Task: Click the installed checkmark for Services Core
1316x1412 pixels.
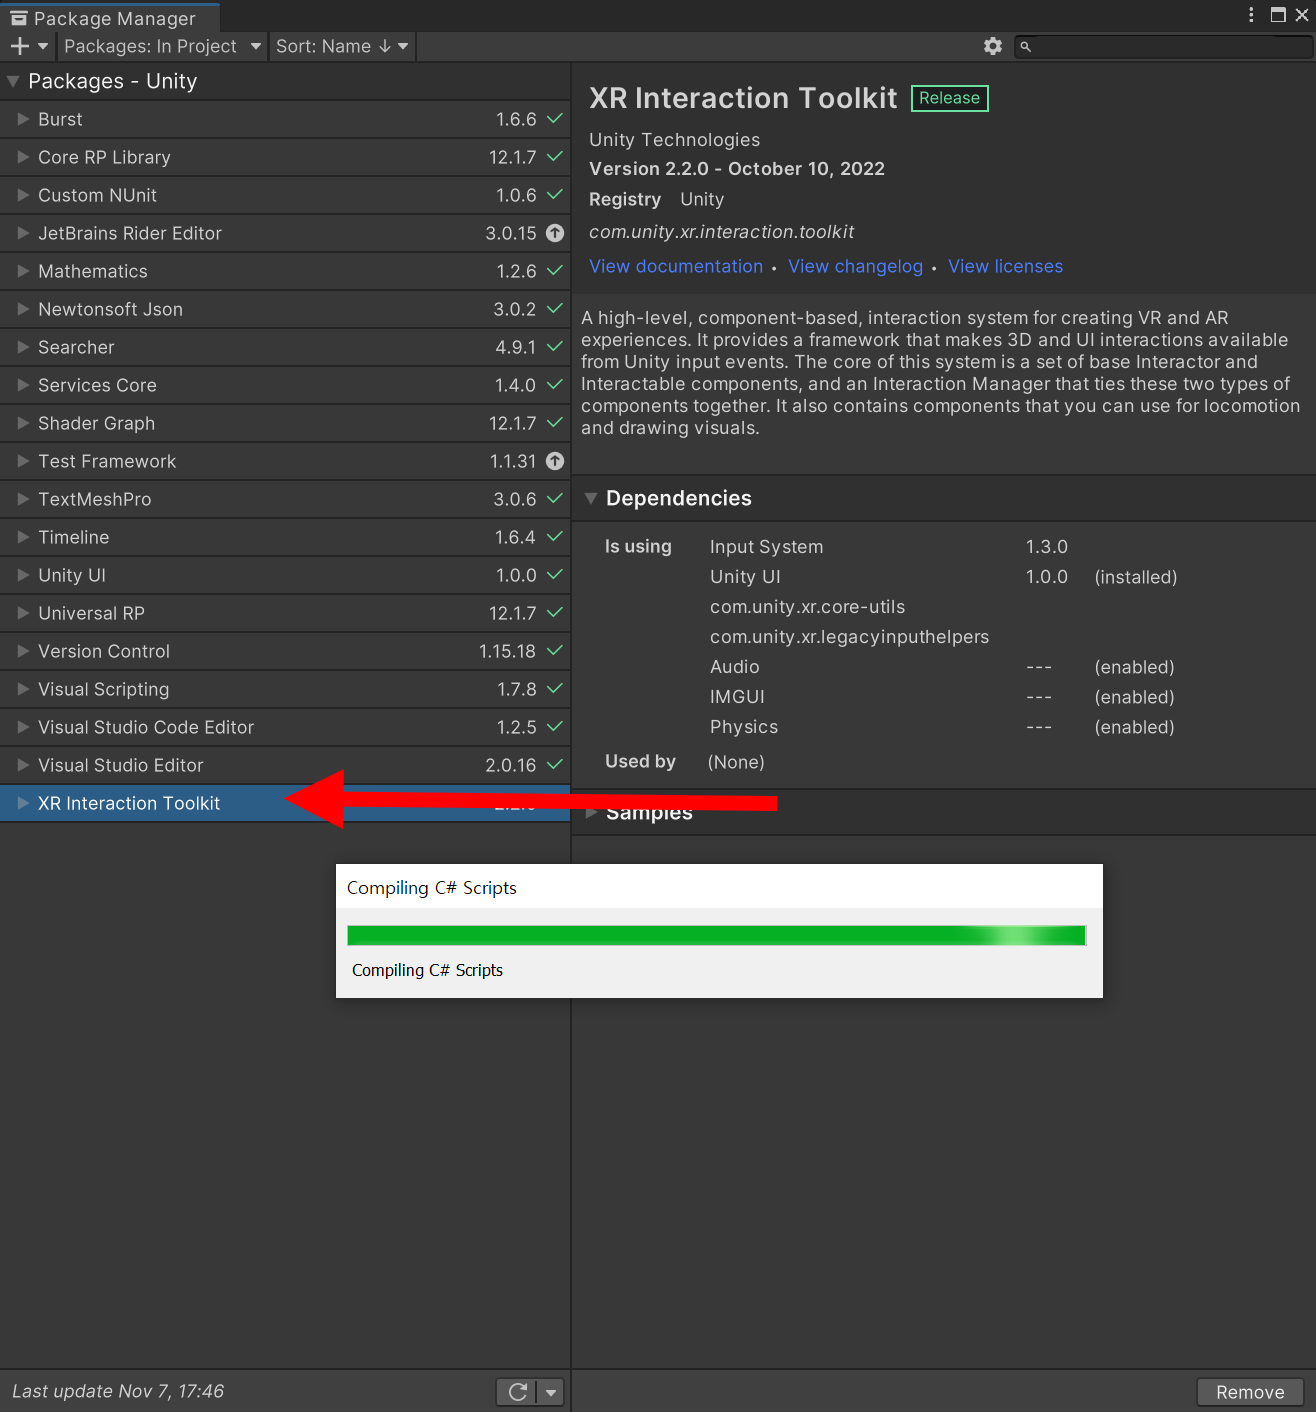Action: click(555, 385)
